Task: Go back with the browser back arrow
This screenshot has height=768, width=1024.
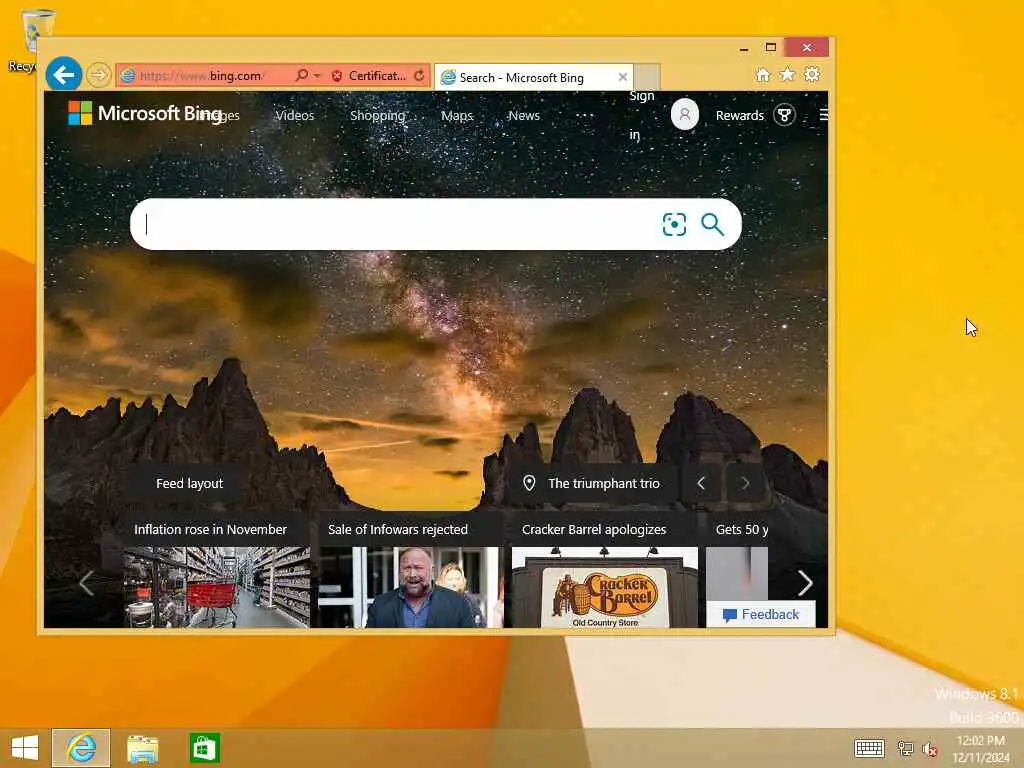Action: tap(63, 75)
